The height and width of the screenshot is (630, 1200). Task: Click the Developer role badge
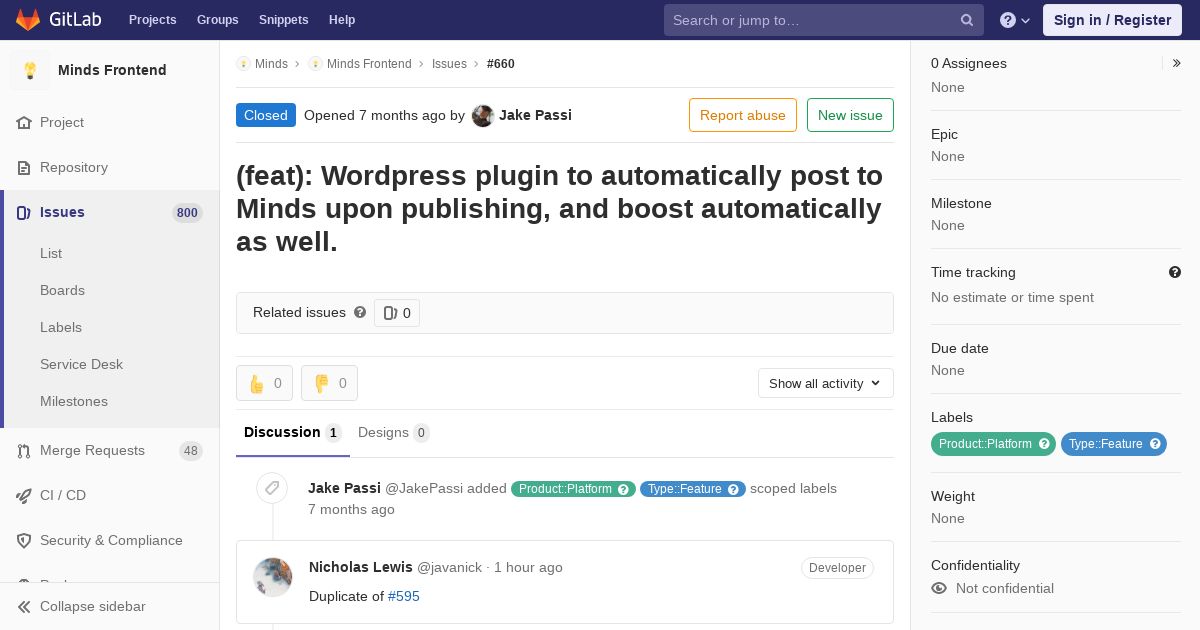pyautogui.click(x=837, y=568)
